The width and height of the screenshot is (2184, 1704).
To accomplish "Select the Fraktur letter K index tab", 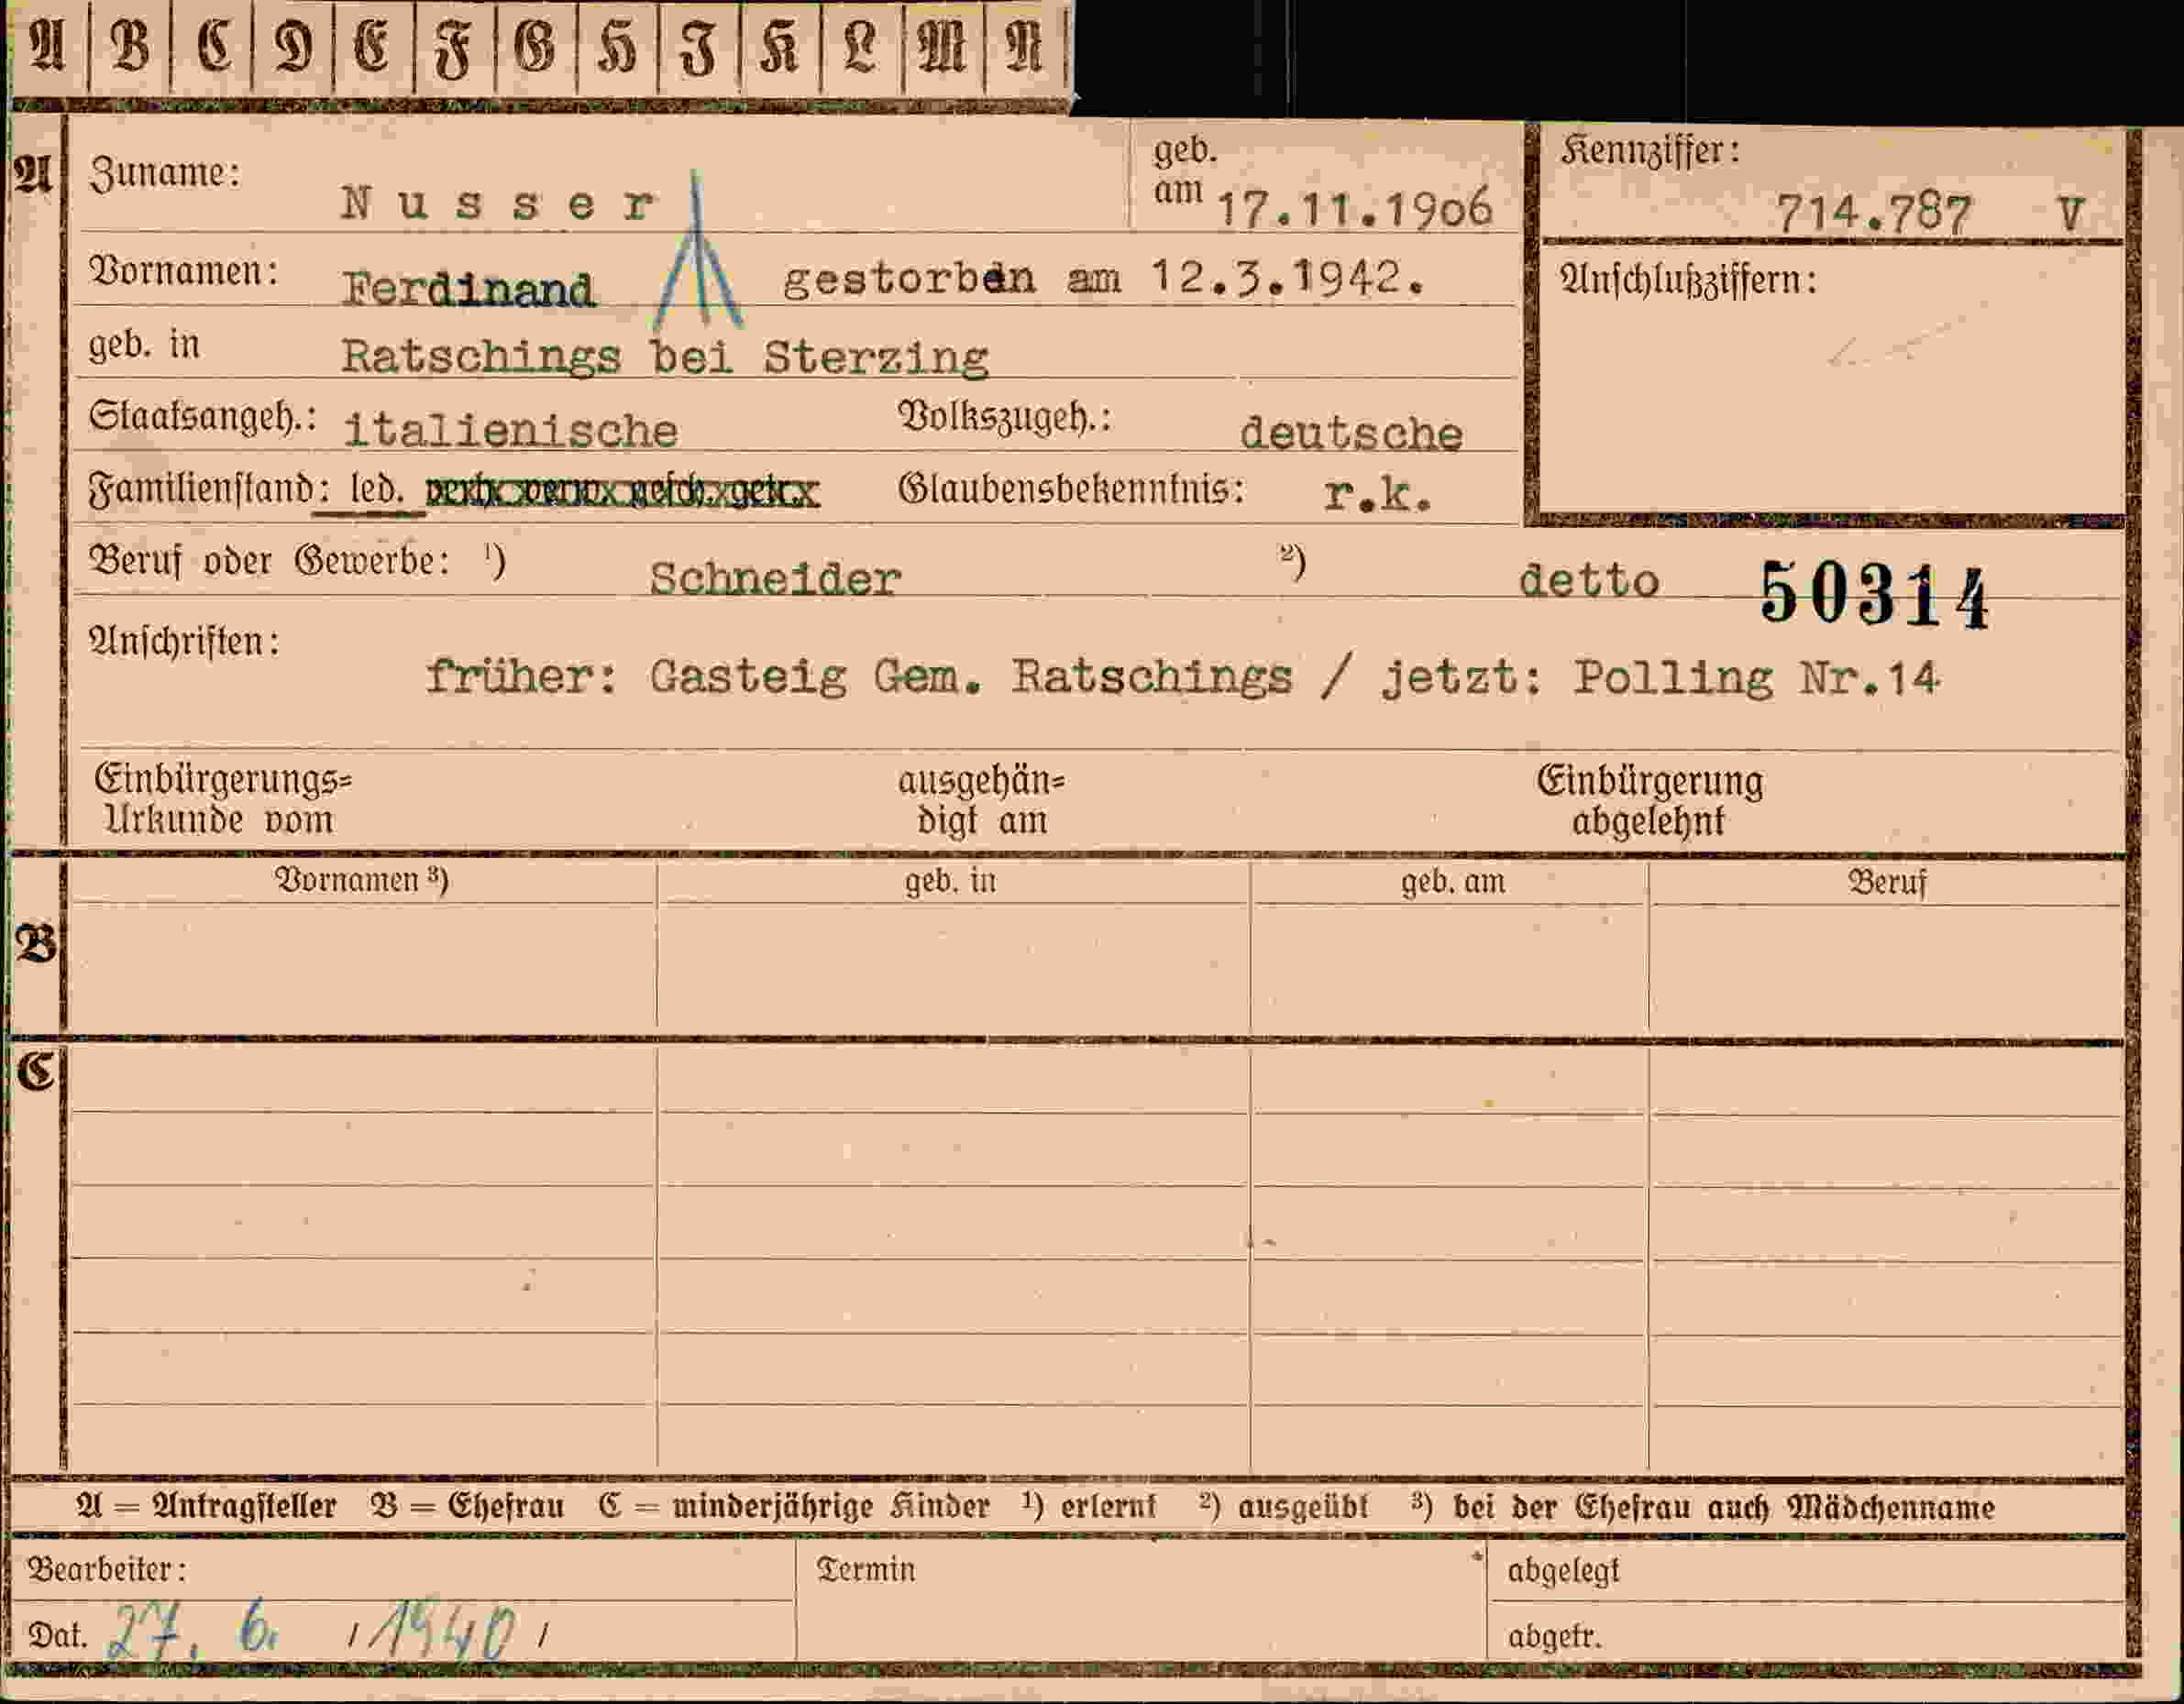I will tap(780, 47).
